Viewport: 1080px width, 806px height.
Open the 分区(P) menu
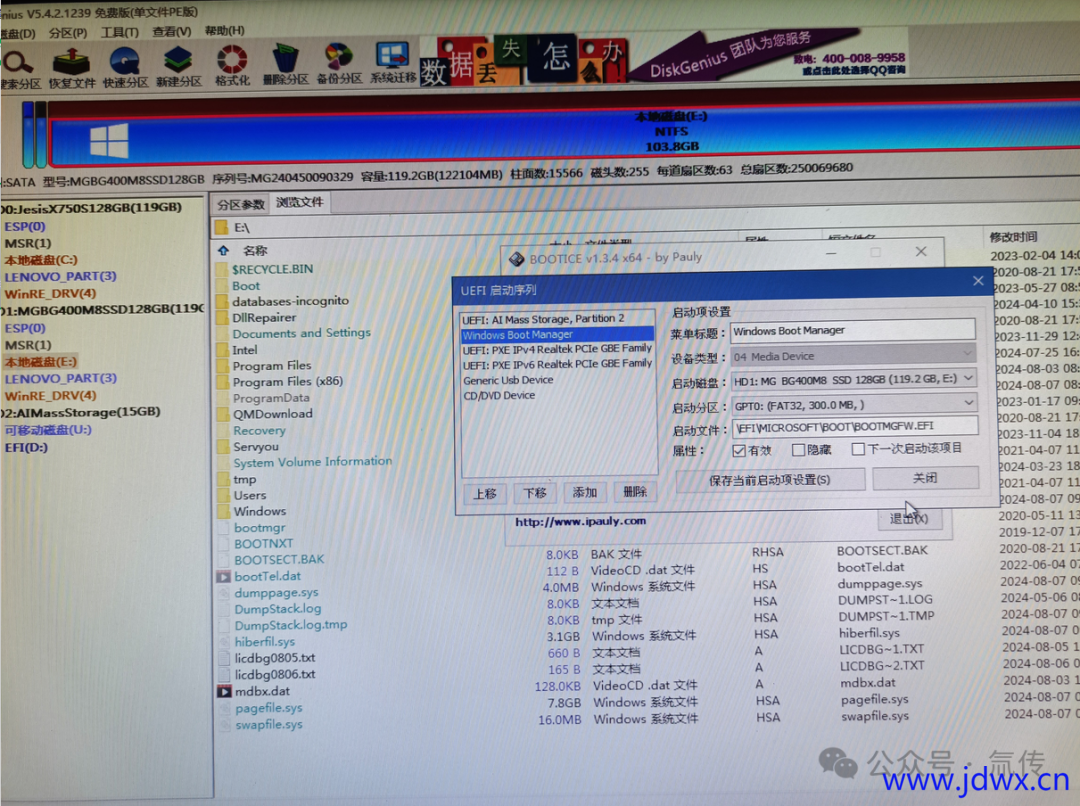[68, 33]
